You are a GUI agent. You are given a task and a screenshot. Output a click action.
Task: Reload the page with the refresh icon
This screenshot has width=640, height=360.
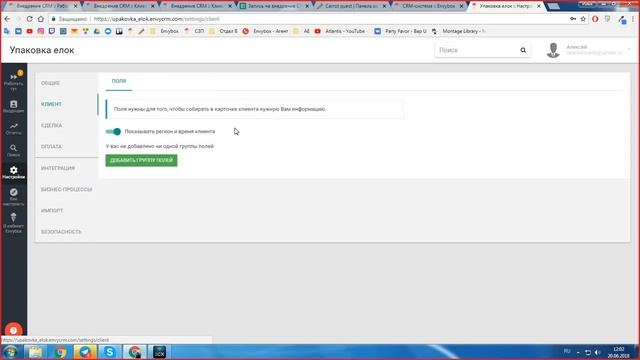coord(29,19)
